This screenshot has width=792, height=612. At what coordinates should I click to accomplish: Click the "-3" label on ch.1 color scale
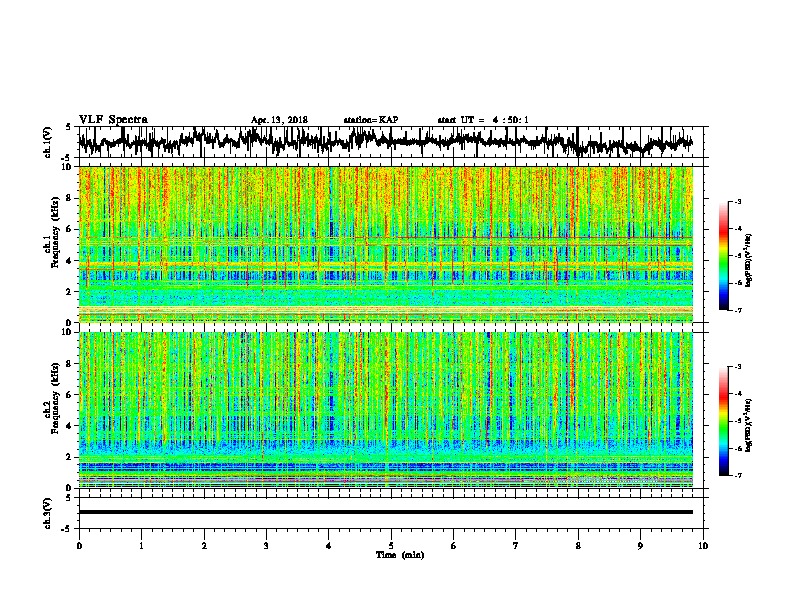(737, 201)
